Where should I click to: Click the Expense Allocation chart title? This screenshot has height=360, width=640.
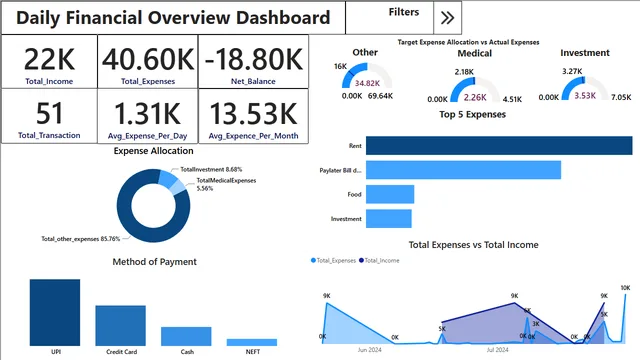(153, 151)
